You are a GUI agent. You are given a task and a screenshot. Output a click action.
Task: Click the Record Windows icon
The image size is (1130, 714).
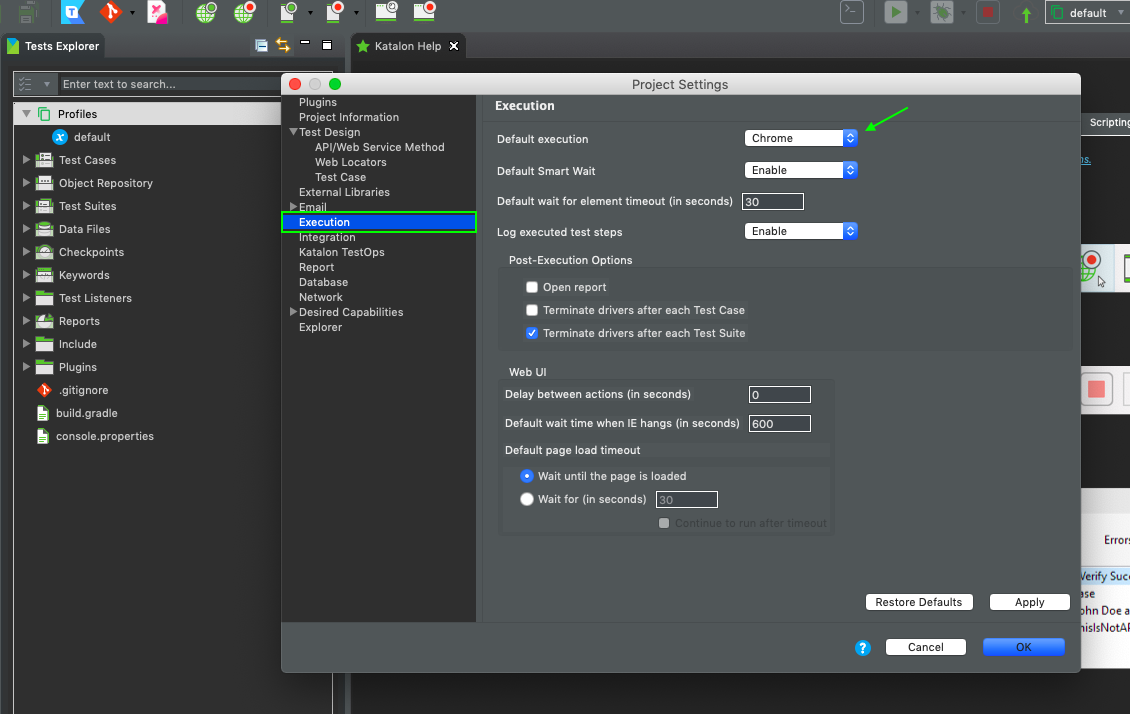pyautogui.click(x=424, y=11)
